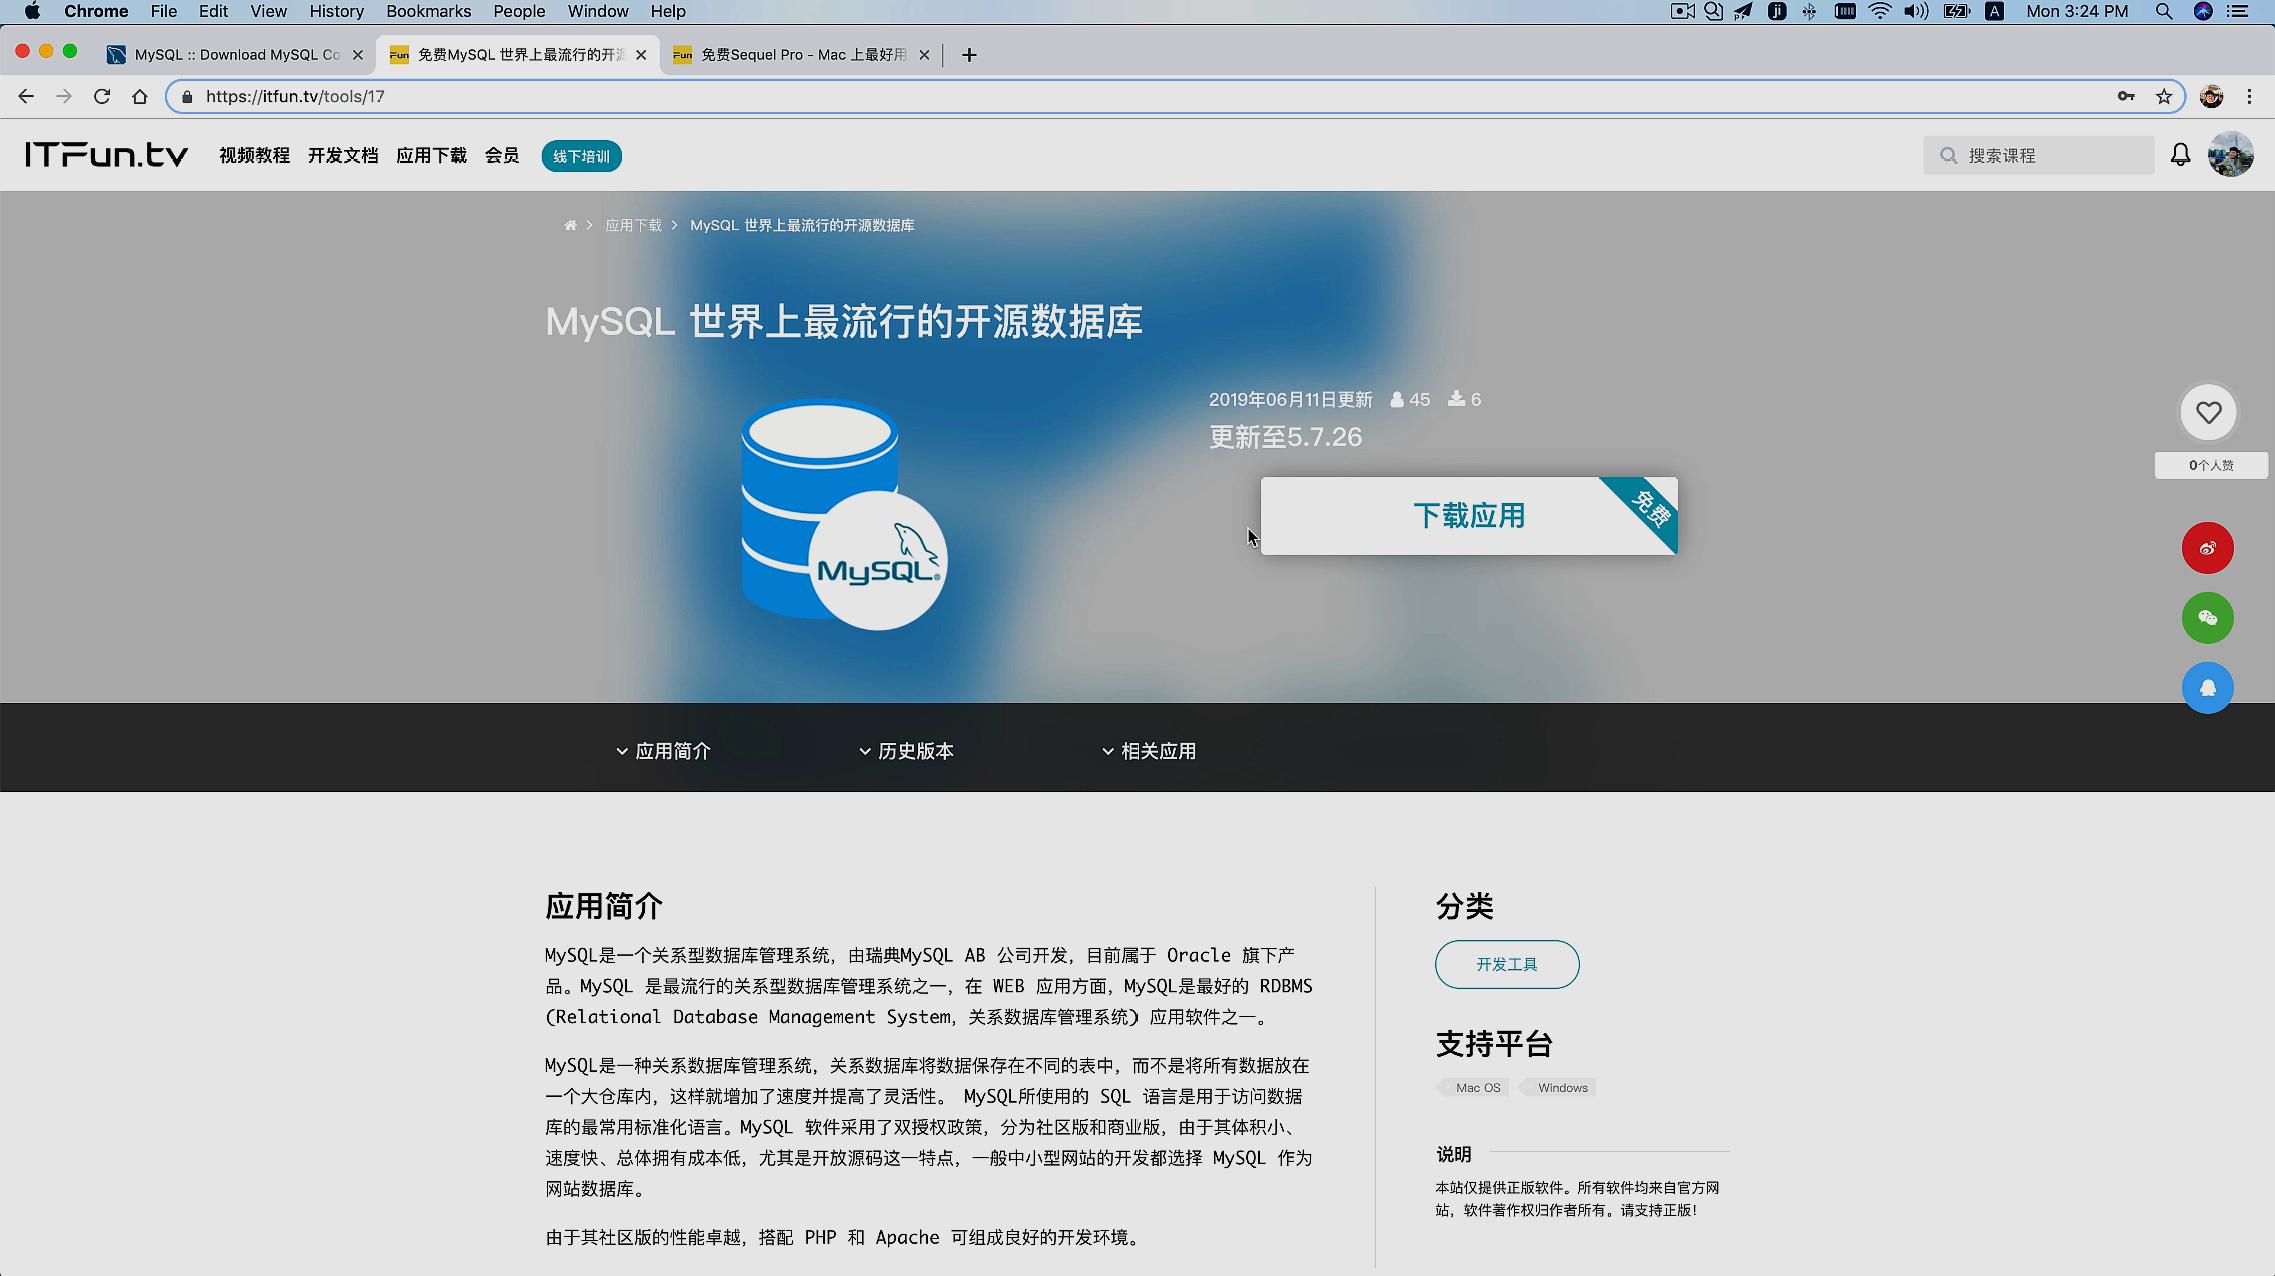Open the saved passwords key icon

pos(2126,96)
